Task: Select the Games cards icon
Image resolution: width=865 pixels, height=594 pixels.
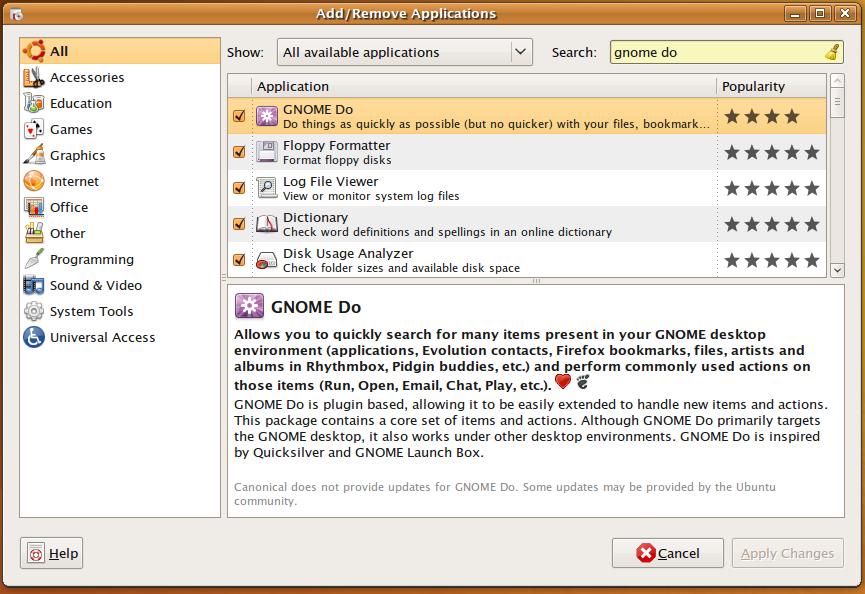Action: click(x=34, y=130)
